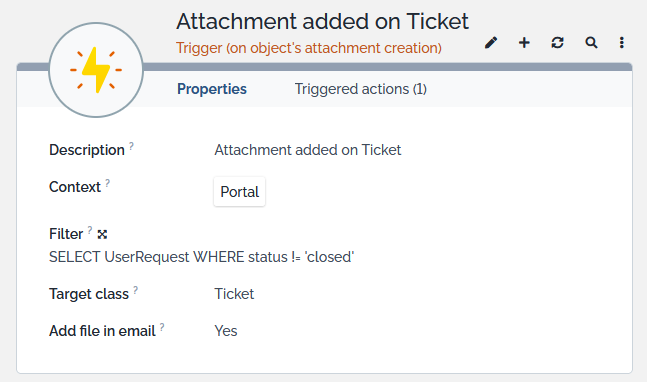Click the orange Trigger subtitle text
Screen dimensions: 647x382
click(x=309, y=48)
